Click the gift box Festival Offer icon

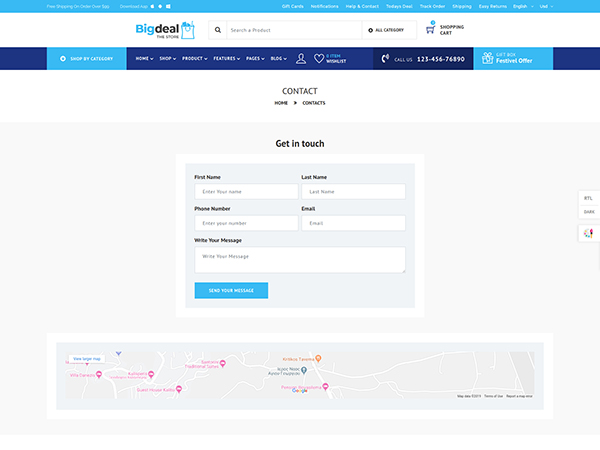pos(489,59)
